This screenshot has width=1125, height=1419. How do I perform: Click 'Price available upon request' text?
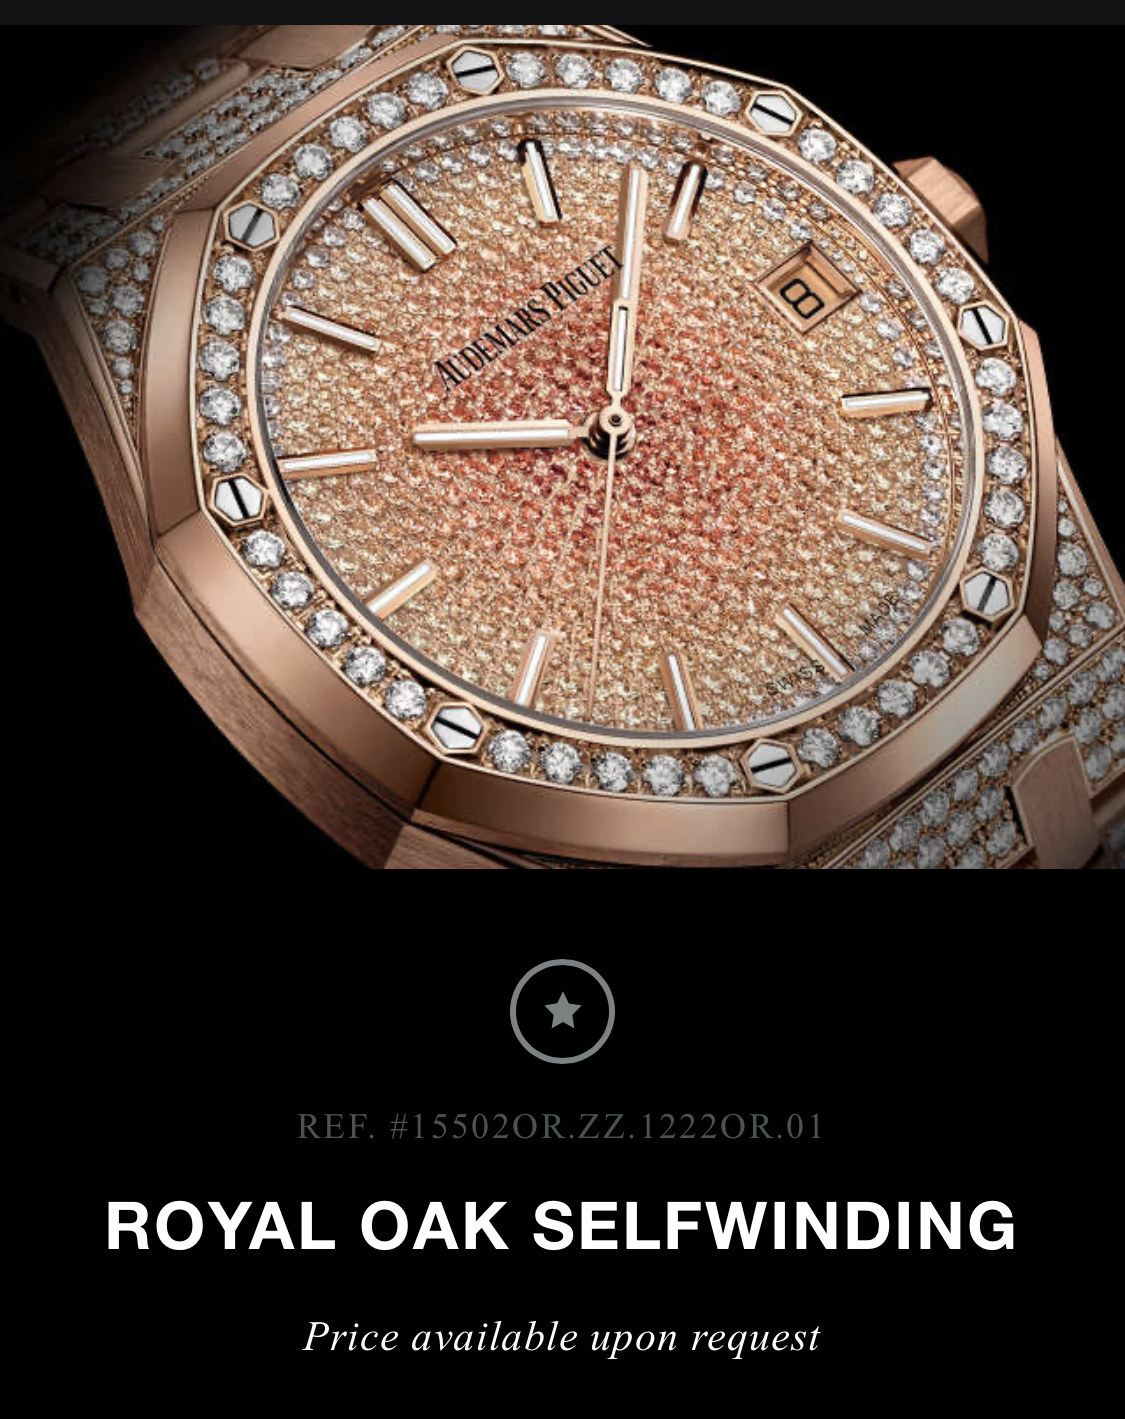tap(562, 1337)
